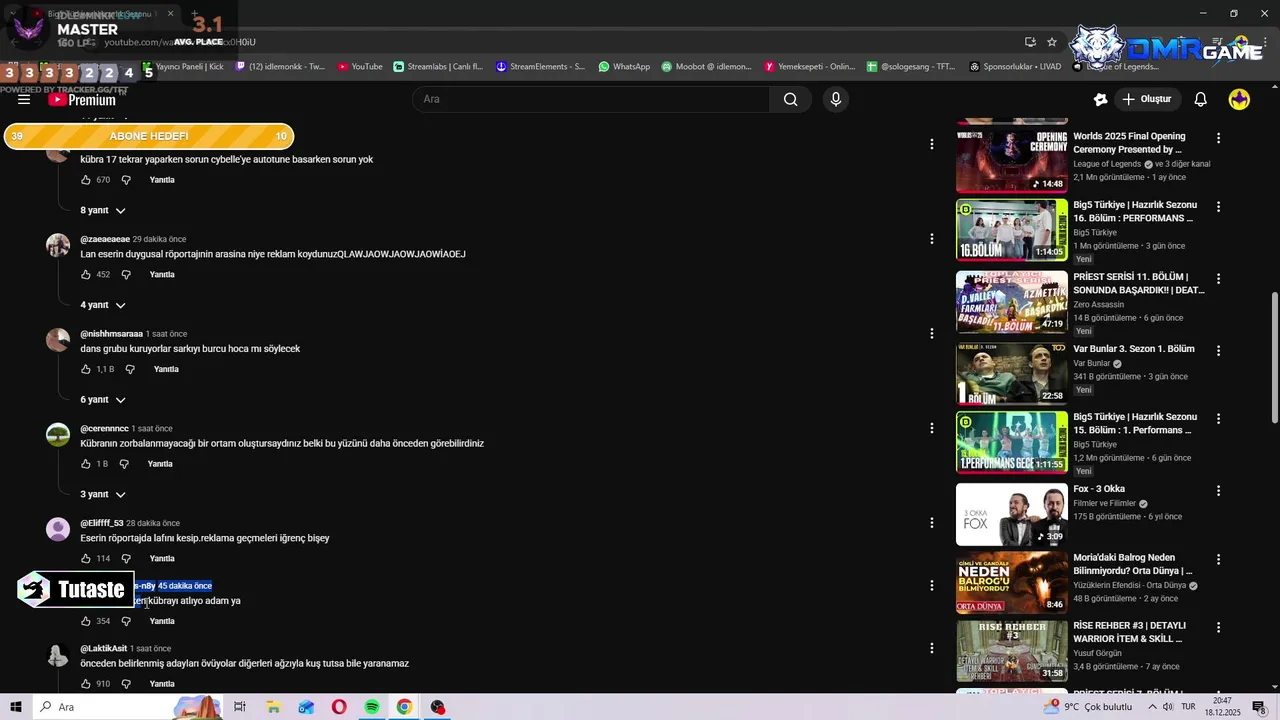This screenshot has width=1280, height=720.
Task: Like the comment by @Eliffff_53
Action: 86,558
